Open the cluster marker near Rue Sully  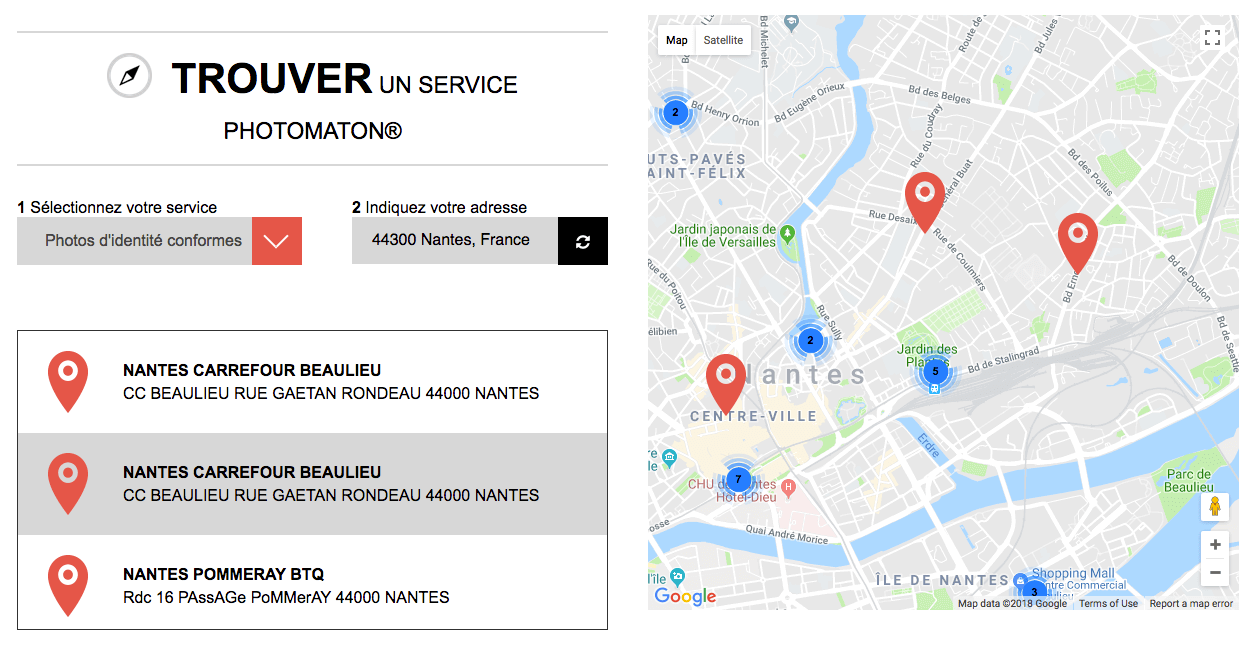(x=811, y=341)
